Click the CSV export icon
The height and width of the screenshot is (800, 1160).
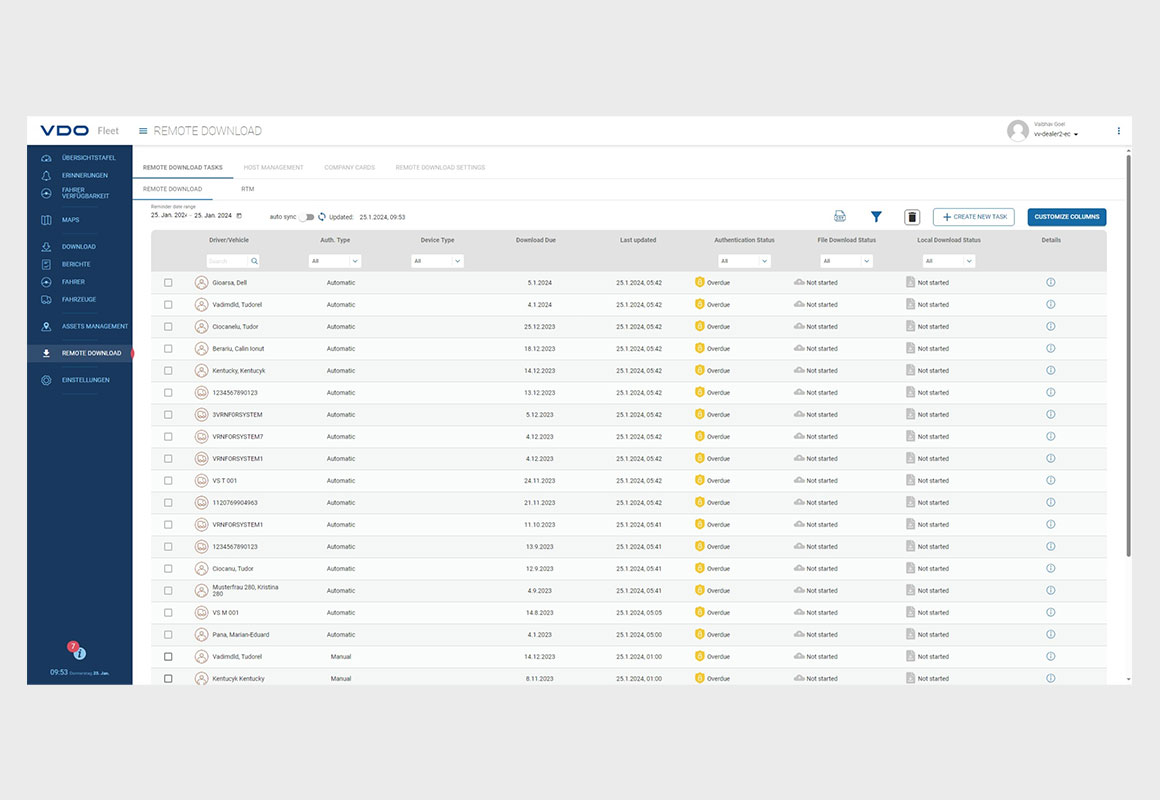point(840,217)
